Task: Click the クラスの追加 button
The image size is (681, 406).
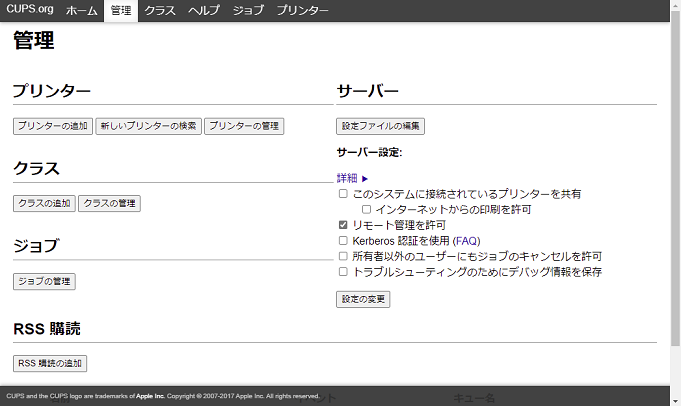Action: (x=44, y=204)
